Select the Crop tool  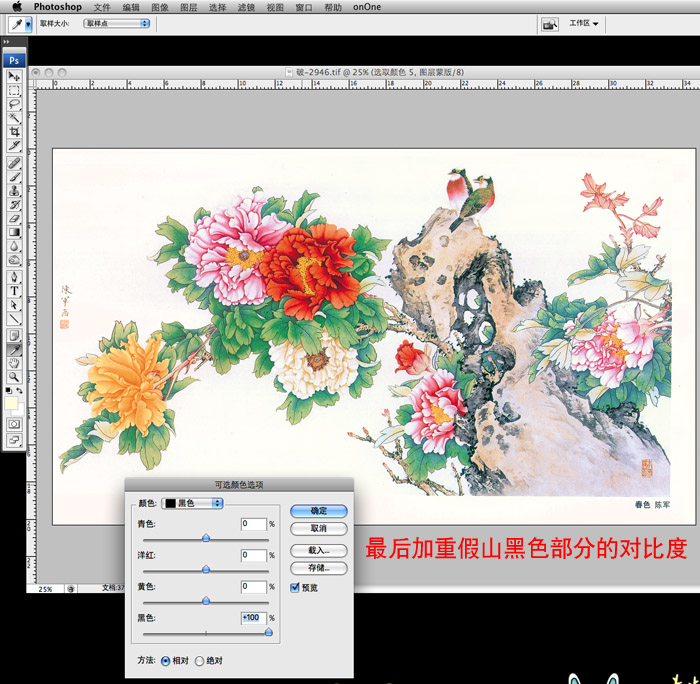click(x=14, y=132)
